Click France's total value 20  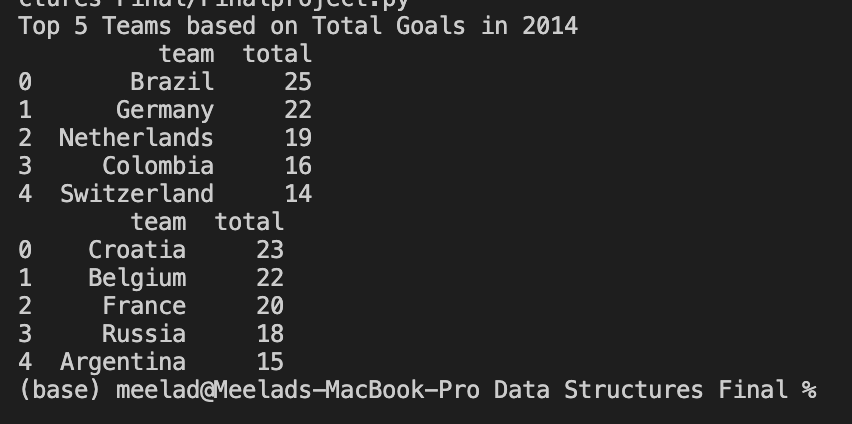(269, 305)
